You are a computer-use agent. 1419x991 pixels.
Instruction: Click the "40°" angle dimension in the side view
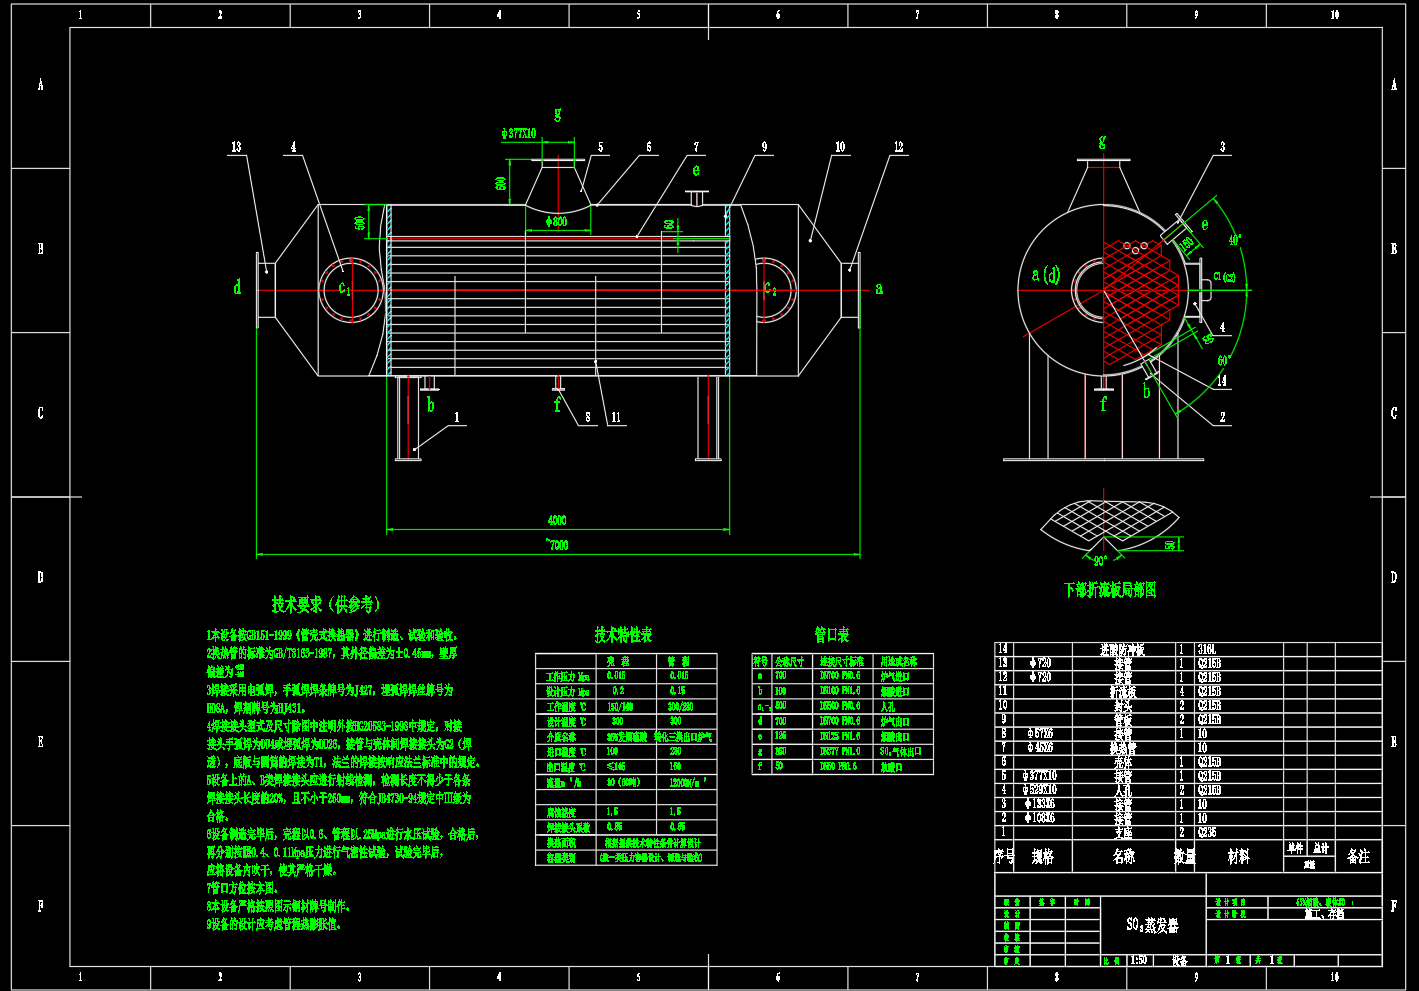1235,240
